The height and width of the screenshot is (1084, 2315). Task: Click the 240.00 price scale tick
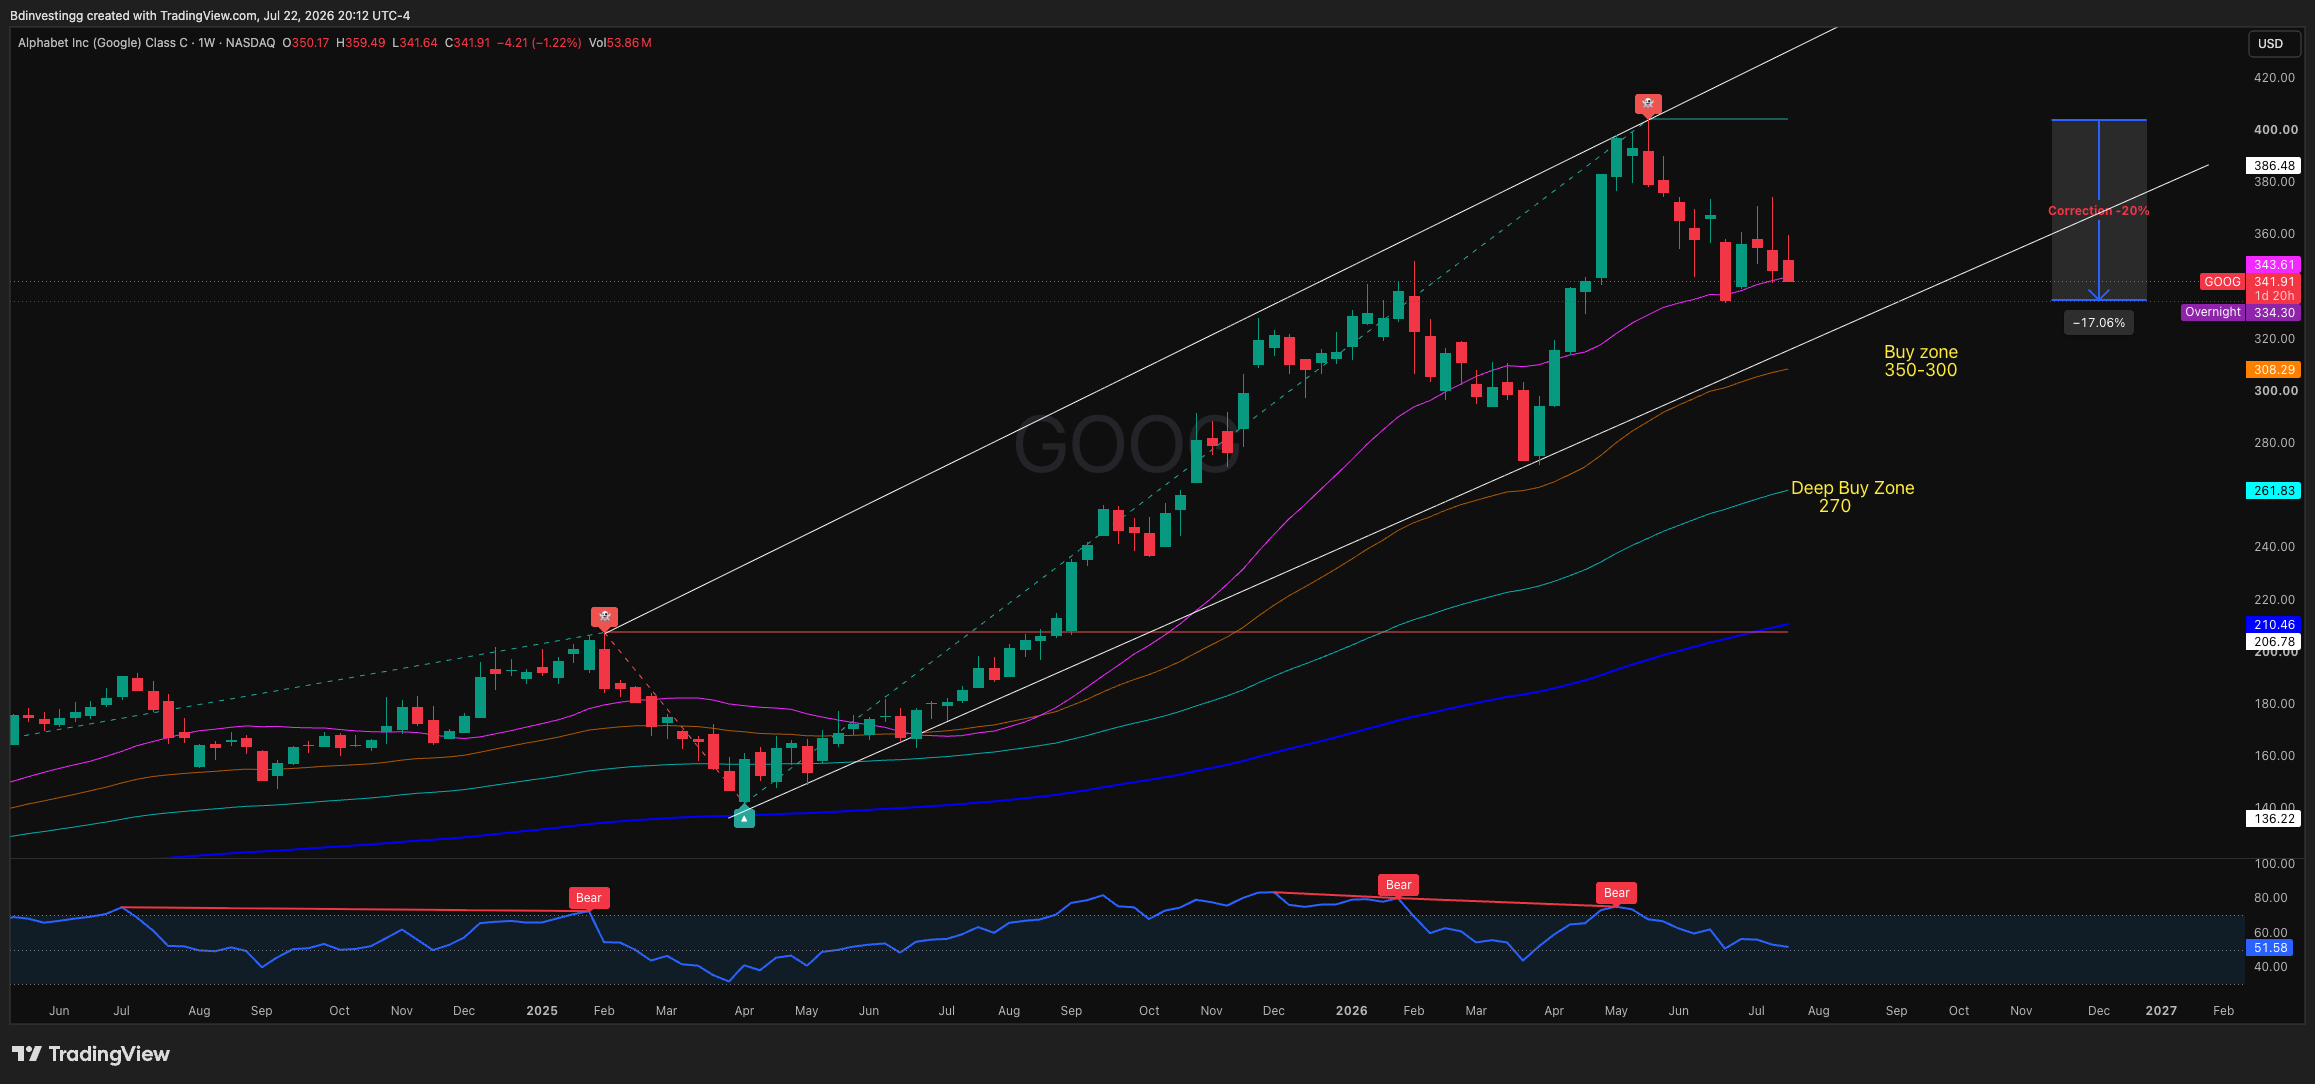(2274, 547)
